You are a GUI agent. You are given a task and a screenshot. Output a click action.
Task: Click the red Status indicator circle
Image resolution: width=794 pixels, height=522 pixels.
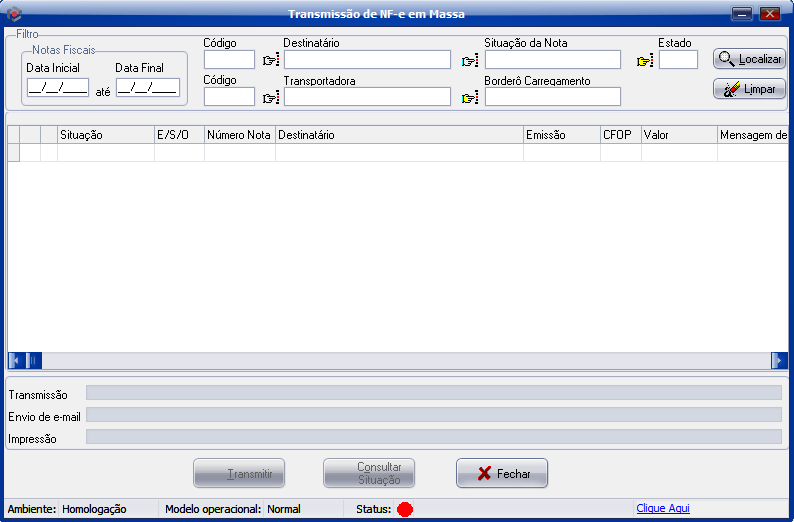pyautogui.click(x=405, y=509)
